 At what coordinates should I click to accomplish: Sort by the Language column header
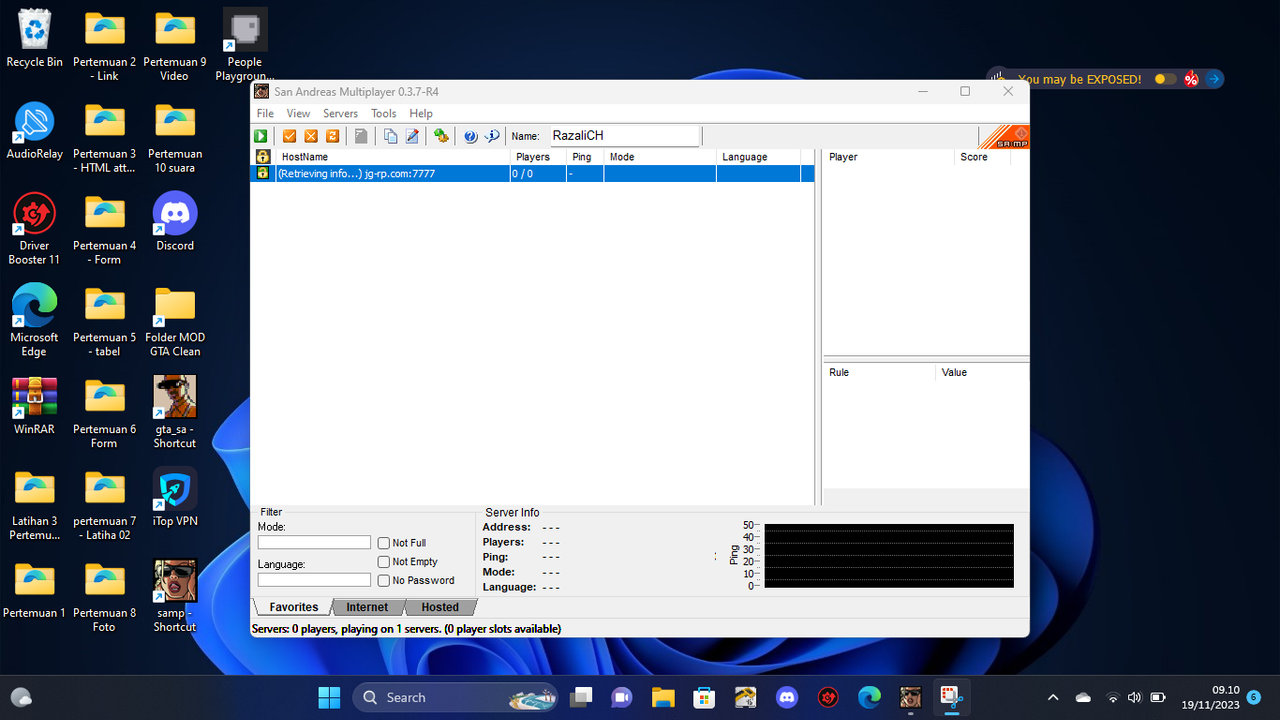758,157
